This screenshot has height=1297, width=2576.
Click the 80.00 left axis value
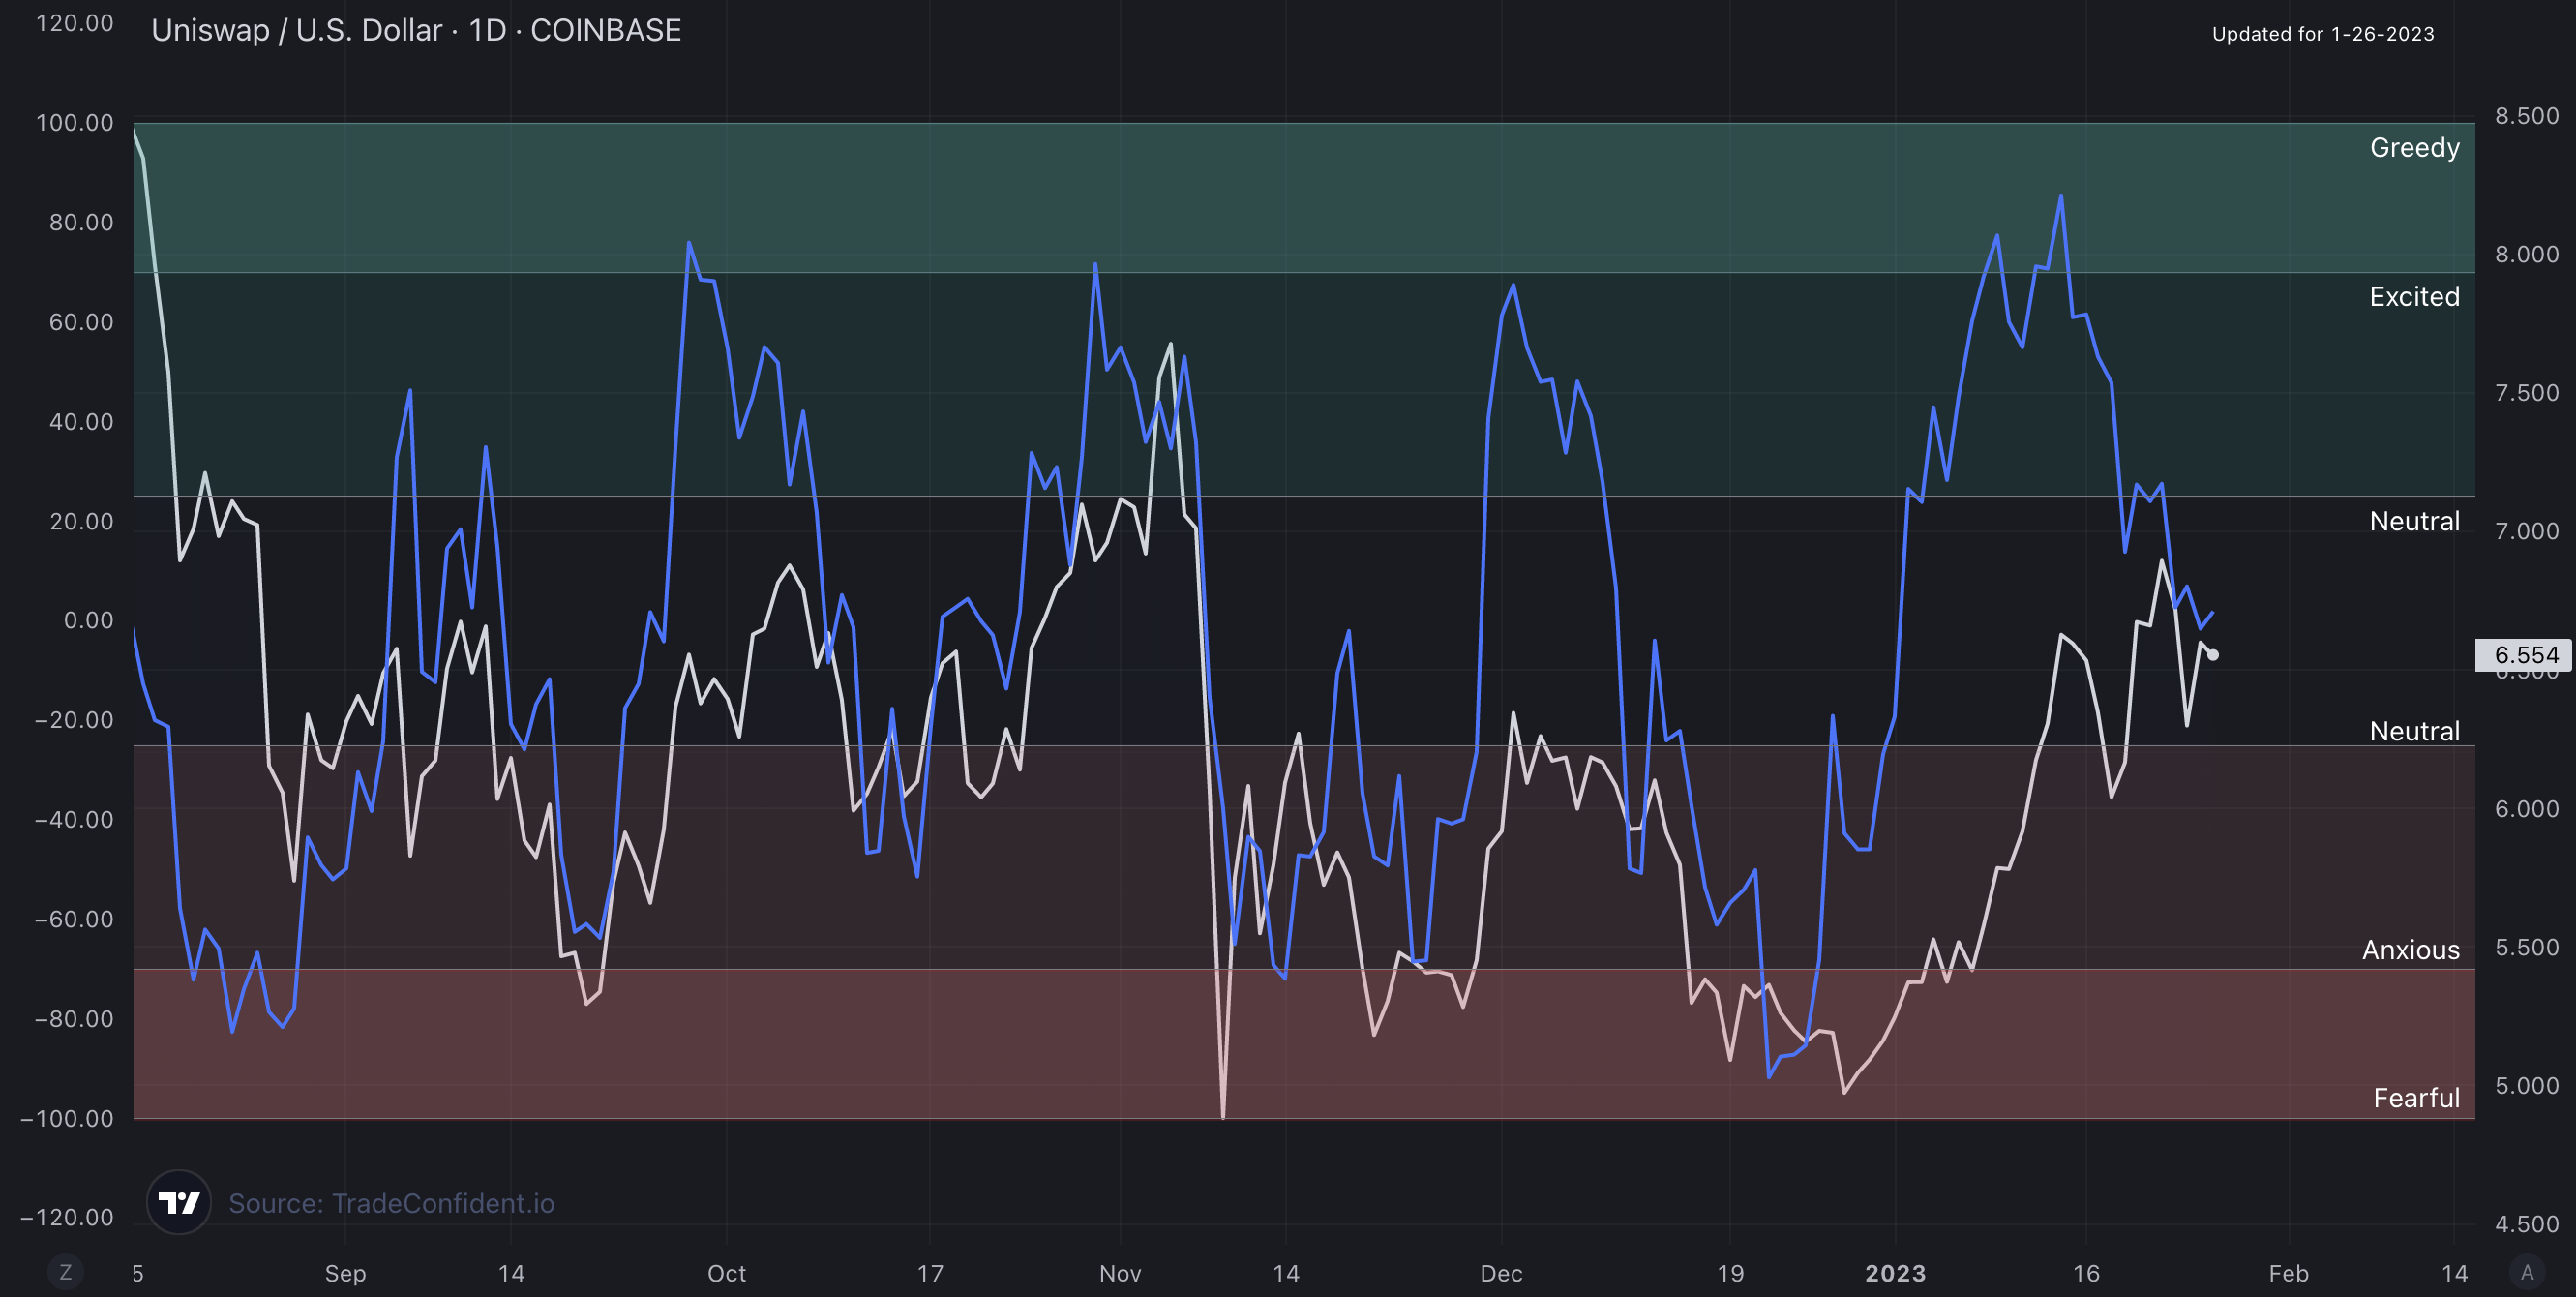82,222
